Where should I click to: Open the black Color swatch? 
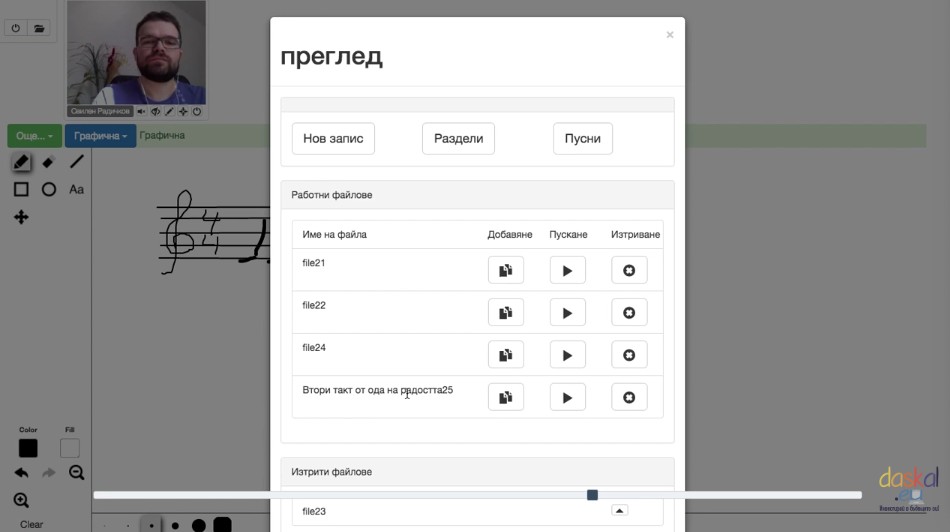[28, 448]
